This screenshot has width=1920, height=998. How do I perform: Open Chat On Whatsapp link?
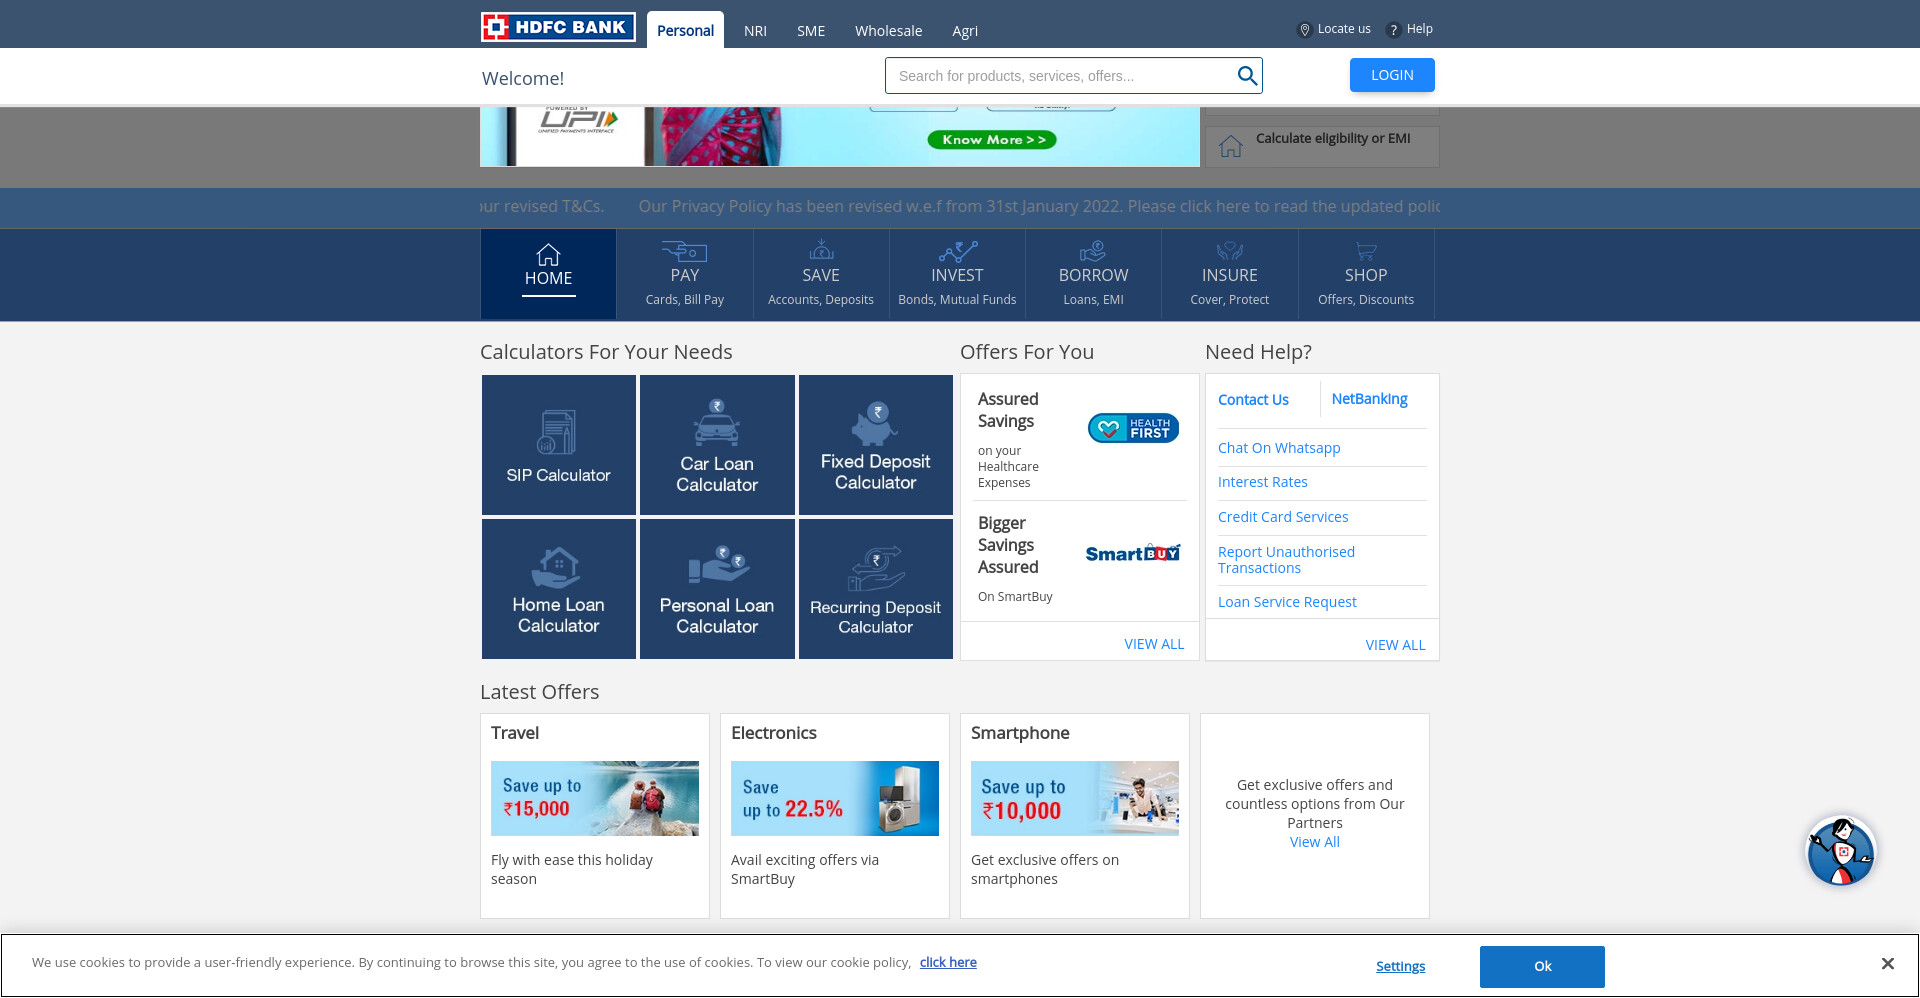1279,448
